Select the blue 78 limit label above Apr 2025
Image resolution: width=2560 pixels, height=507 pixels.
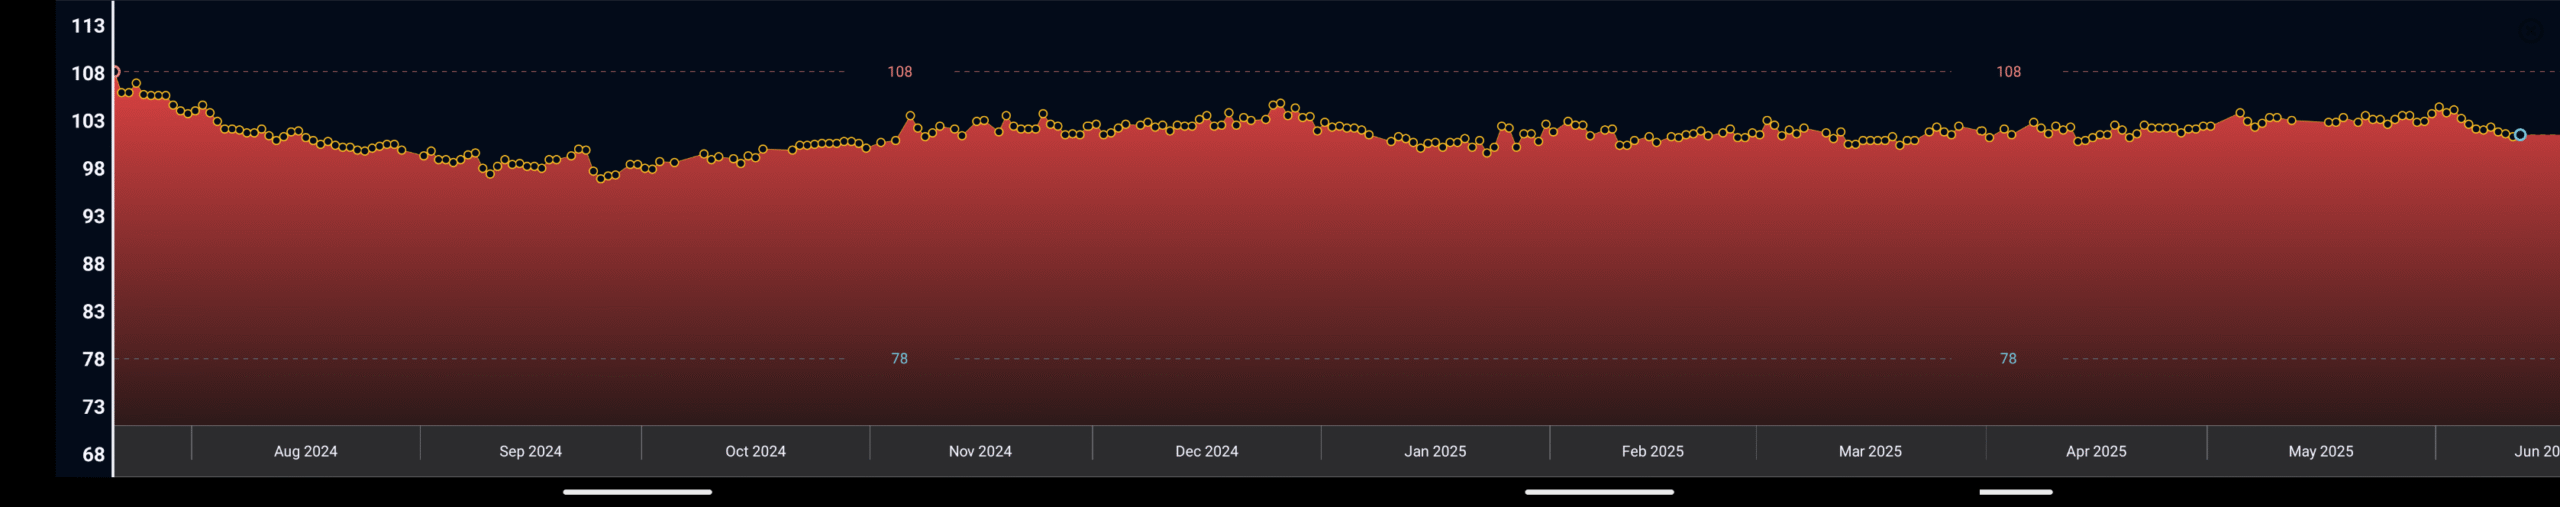[2008, 359]
